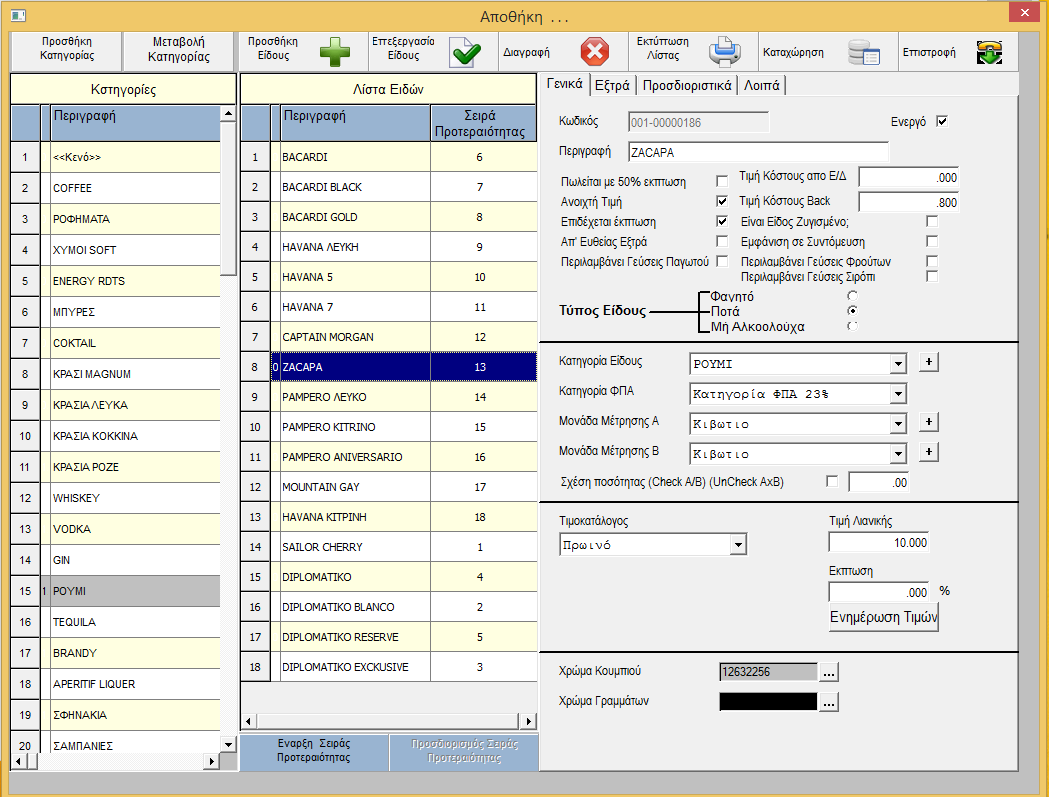
Task: Expand the Κατηγορία ΦΠΑ dropdown
Action: (x=897, y=394)
